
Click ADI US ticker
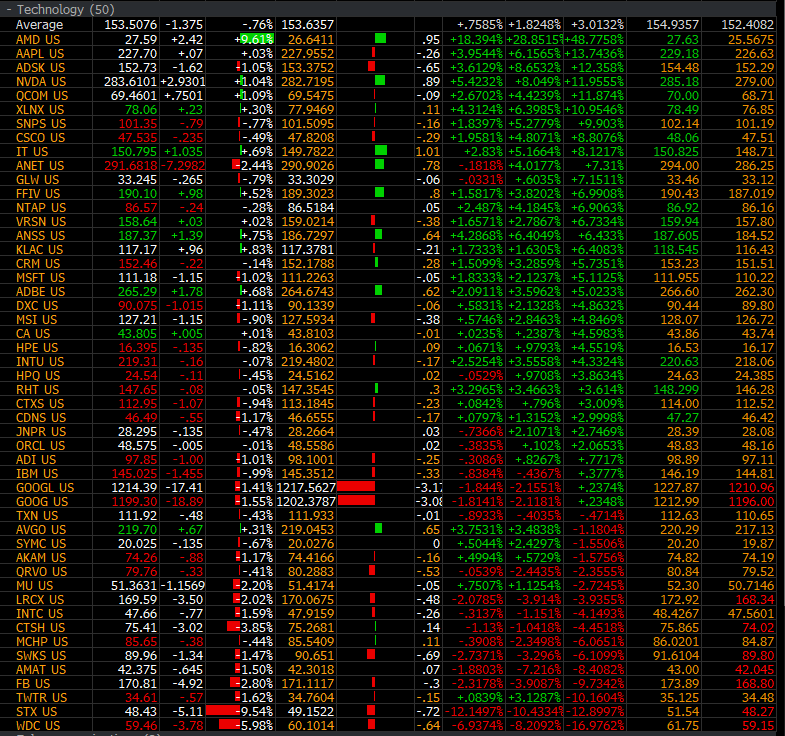(36, 460)
